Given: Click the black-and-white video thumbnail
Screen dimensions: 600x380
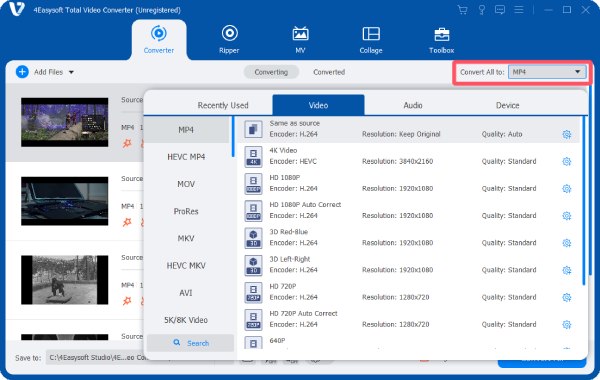Looking at the screenshot, I should 65,280.
